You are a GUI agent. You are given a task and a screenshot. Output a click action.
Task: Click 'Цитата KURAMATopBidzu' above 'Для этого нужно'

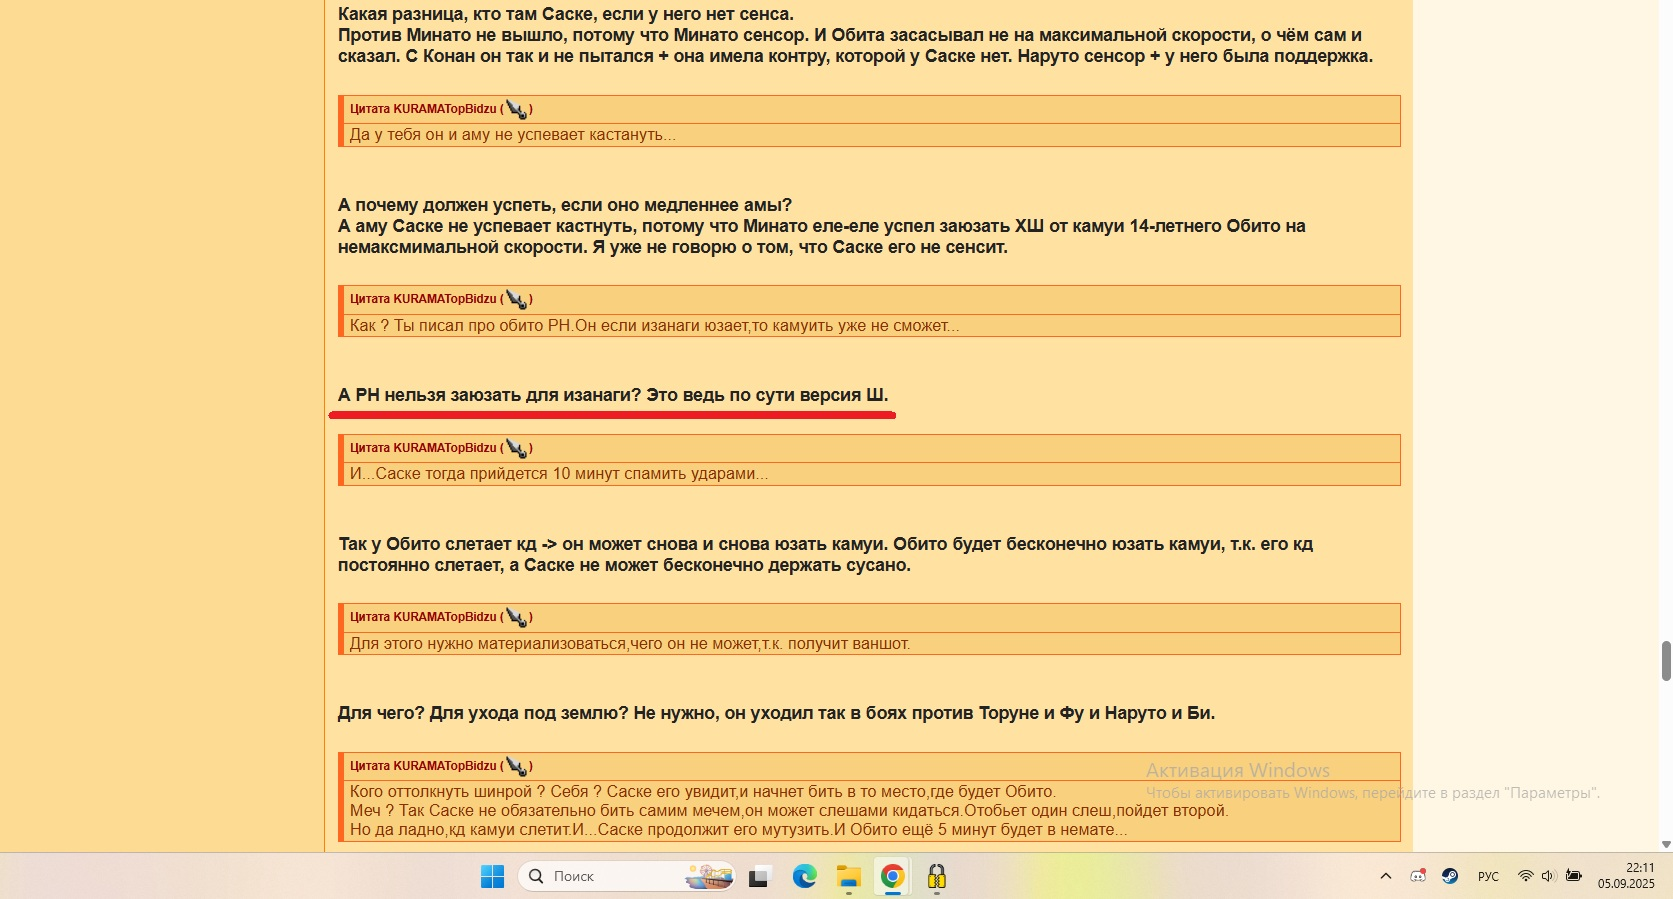(x=423, y=617)
